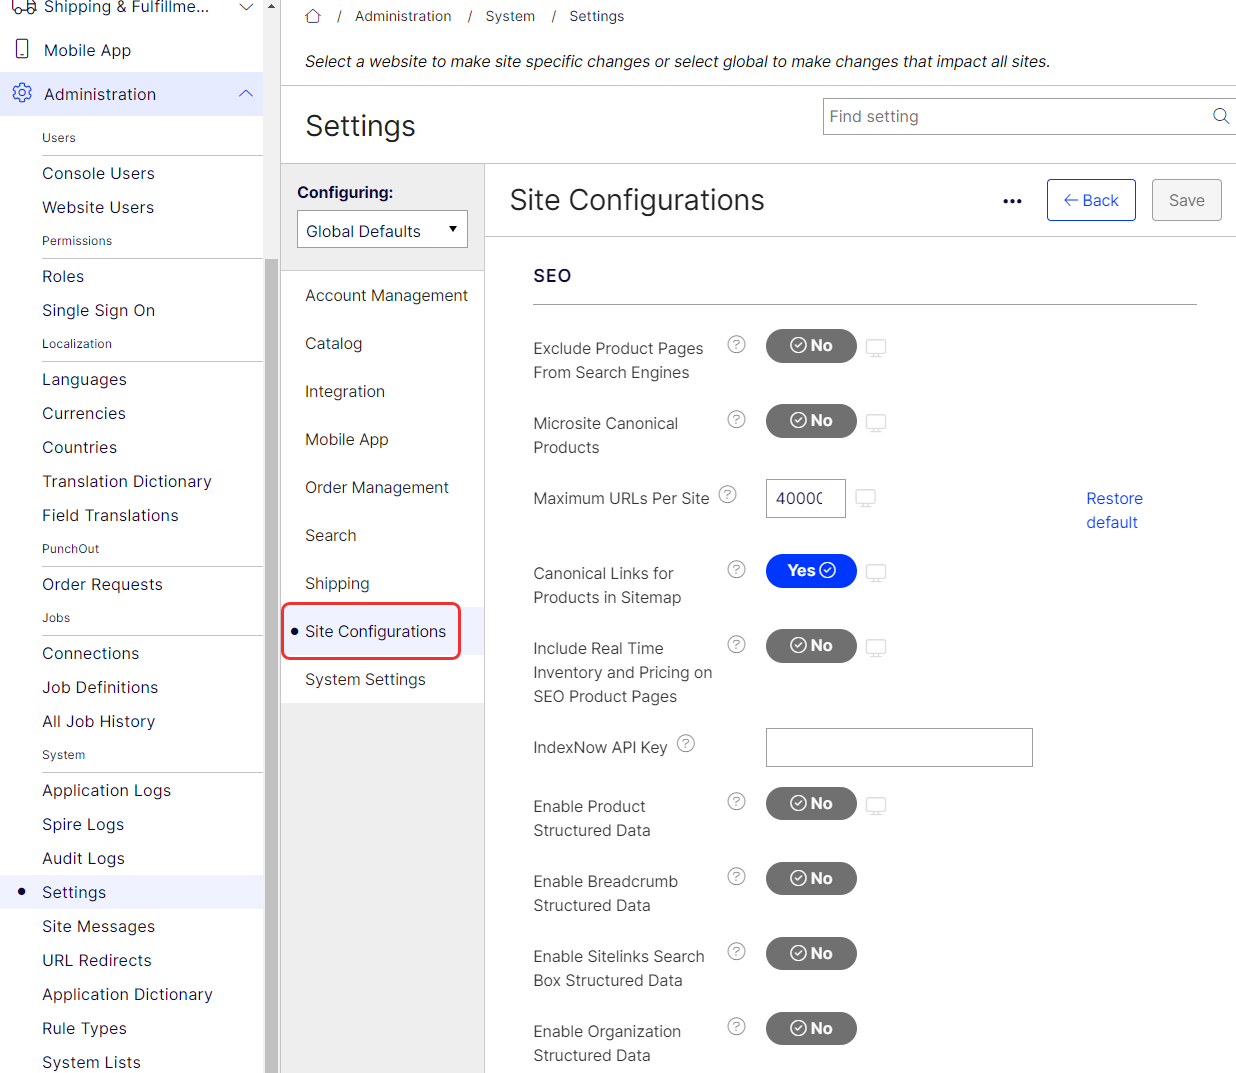Select Shipping settings category
Screen dimensions: 1236x1073
(337, 583)
